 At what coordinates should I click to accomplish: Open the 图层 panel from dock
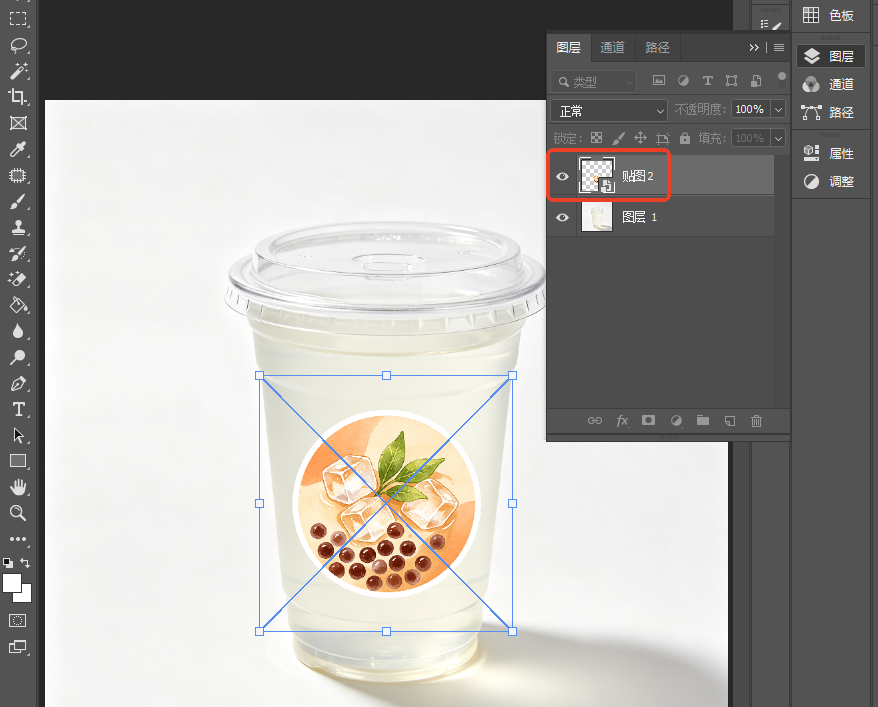pyautogui.click(x=830, y=57)
